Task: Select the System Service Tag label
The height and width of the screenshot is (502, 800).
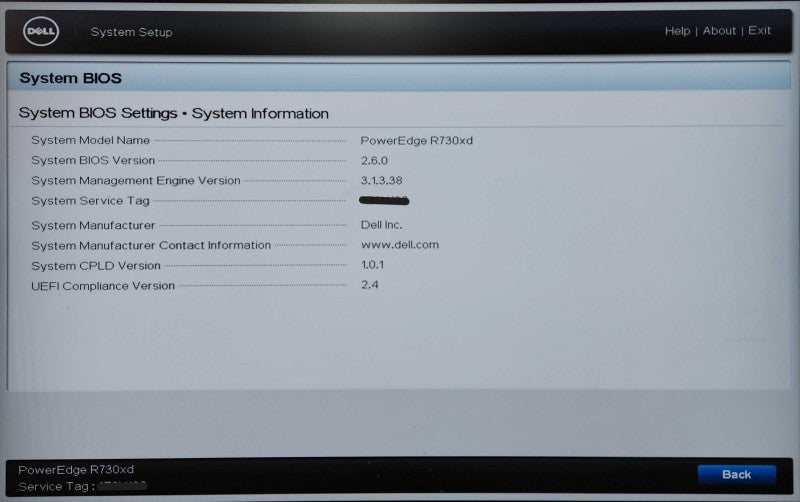Action: pos(90,201)
